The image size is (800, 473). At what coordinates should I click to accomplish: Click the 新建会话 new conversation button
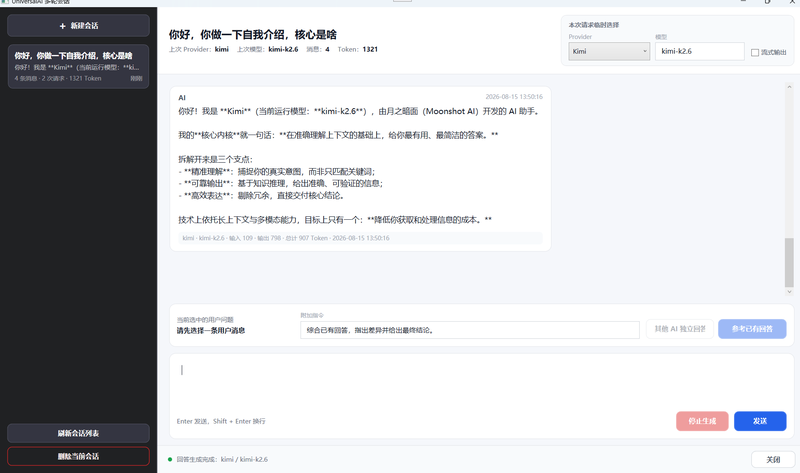78,26
